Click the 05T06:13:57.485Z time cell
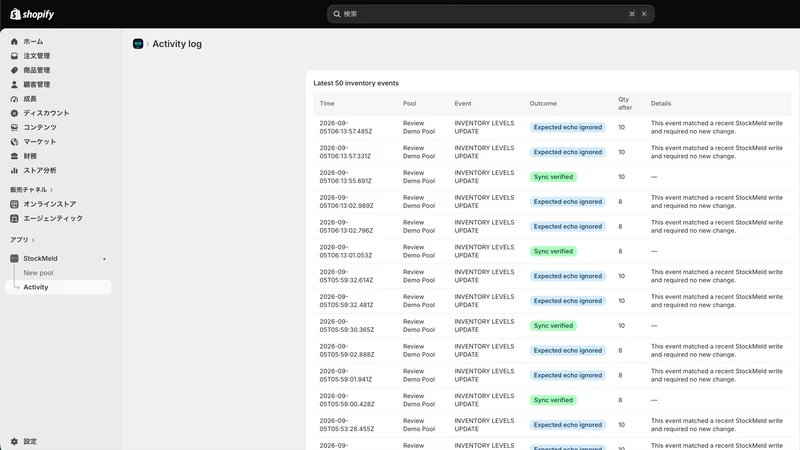The height and width of the screenshot is (450, 800). (346, 127)
